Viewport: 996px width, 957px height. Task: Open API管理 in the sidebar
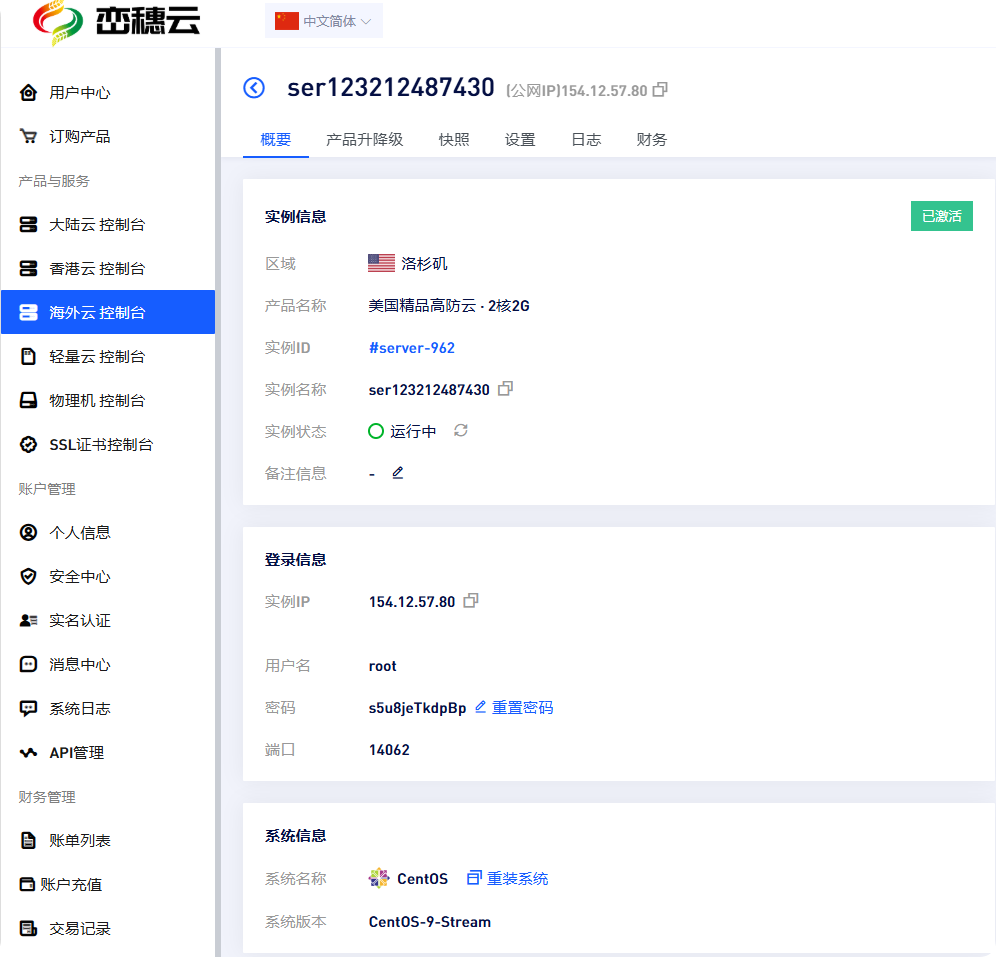pos(108,753)
